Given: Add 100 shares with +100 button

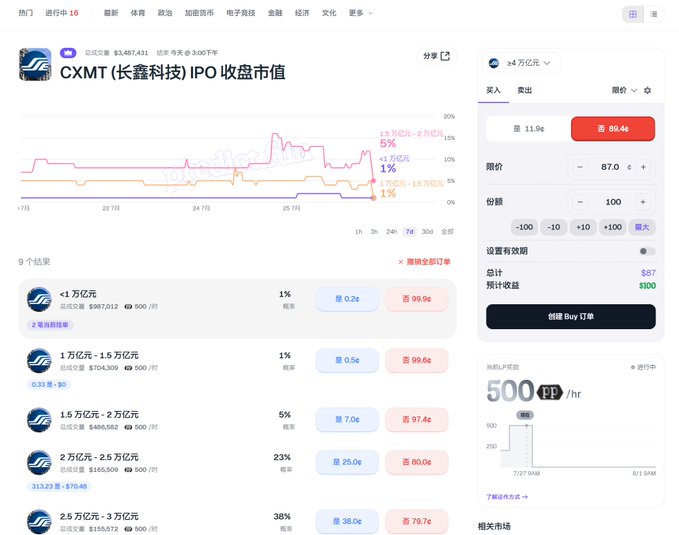Looking at the screenshot, I should (x=612, y=227).
